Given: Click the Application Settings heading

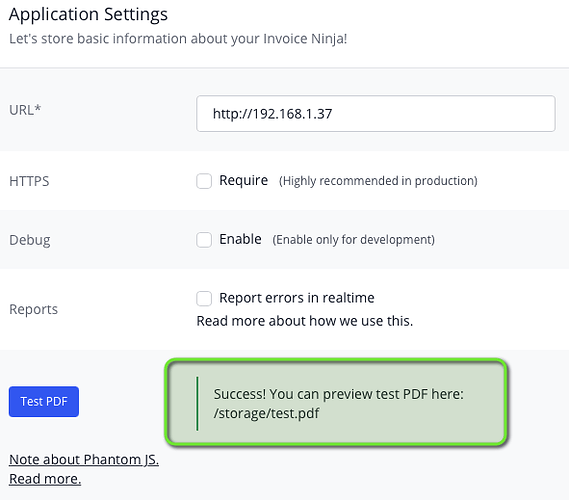Looking at the screenshot, I should pos(88,15).
